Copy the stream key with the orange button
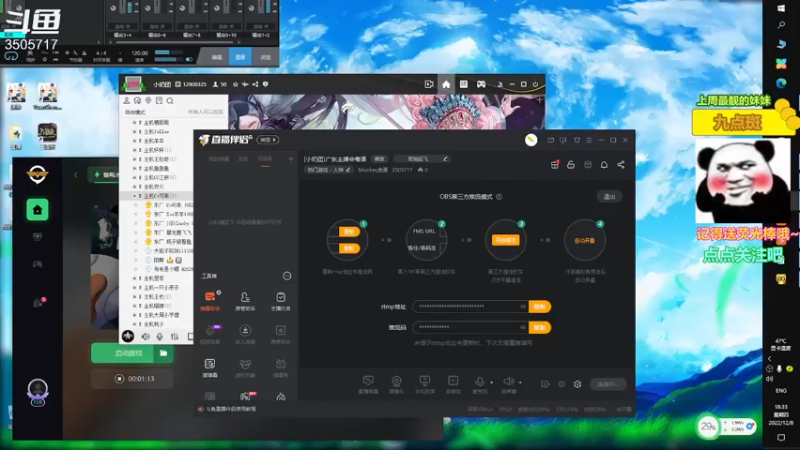 point(539,328)
